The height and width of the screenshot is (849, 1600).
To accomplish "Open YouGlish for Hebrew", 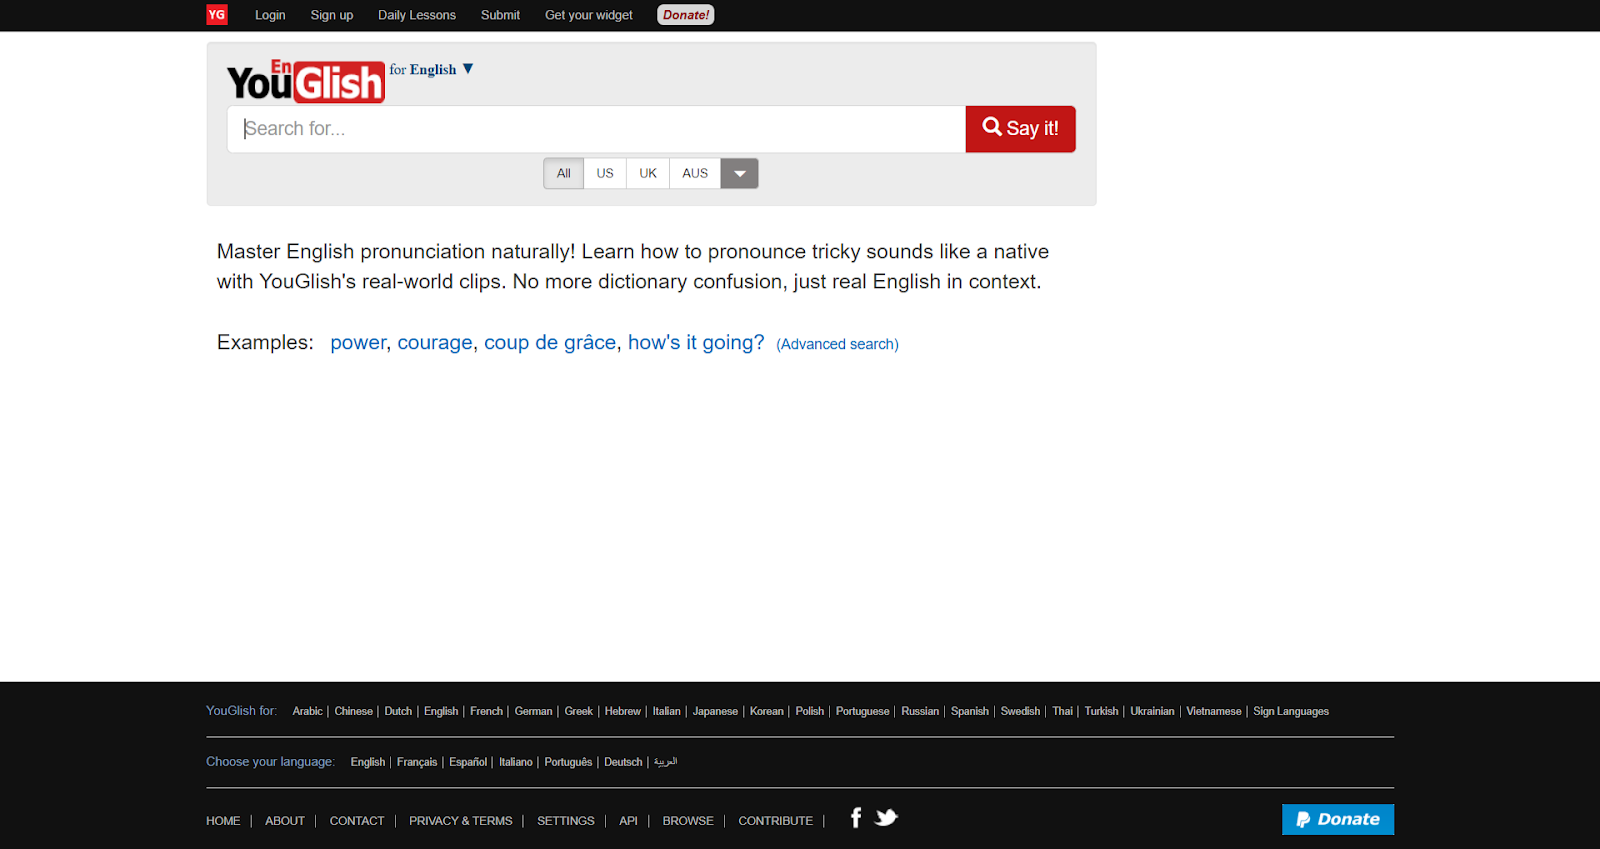I will [x=622, y=711].
